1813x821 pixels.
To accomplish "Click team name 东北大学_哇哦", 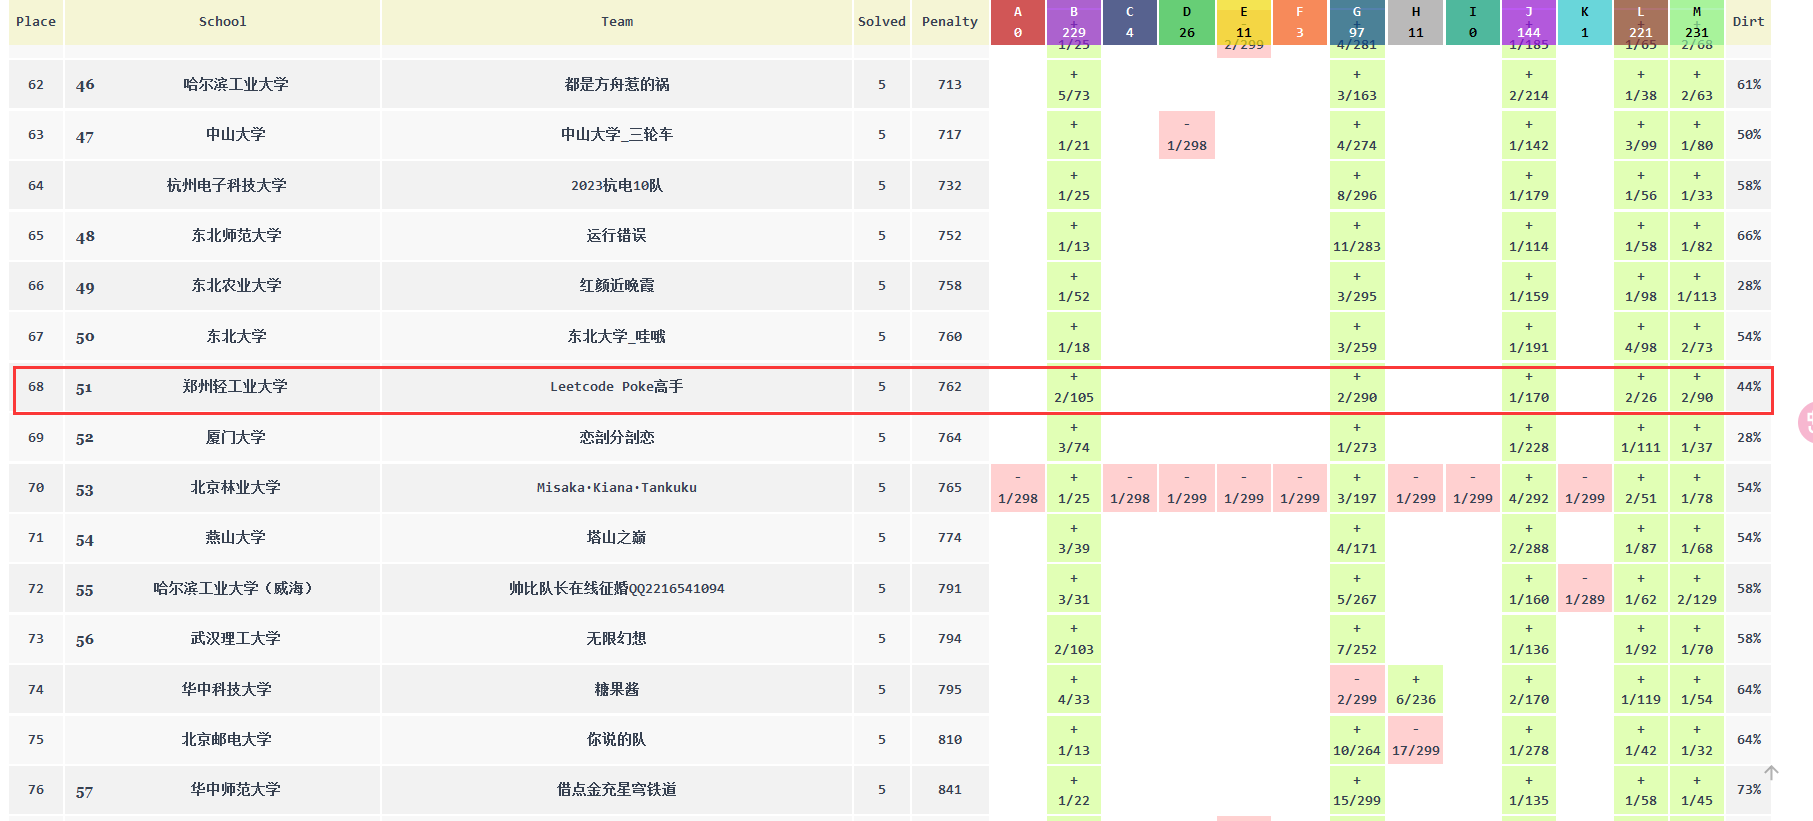I will click(617, 337).
